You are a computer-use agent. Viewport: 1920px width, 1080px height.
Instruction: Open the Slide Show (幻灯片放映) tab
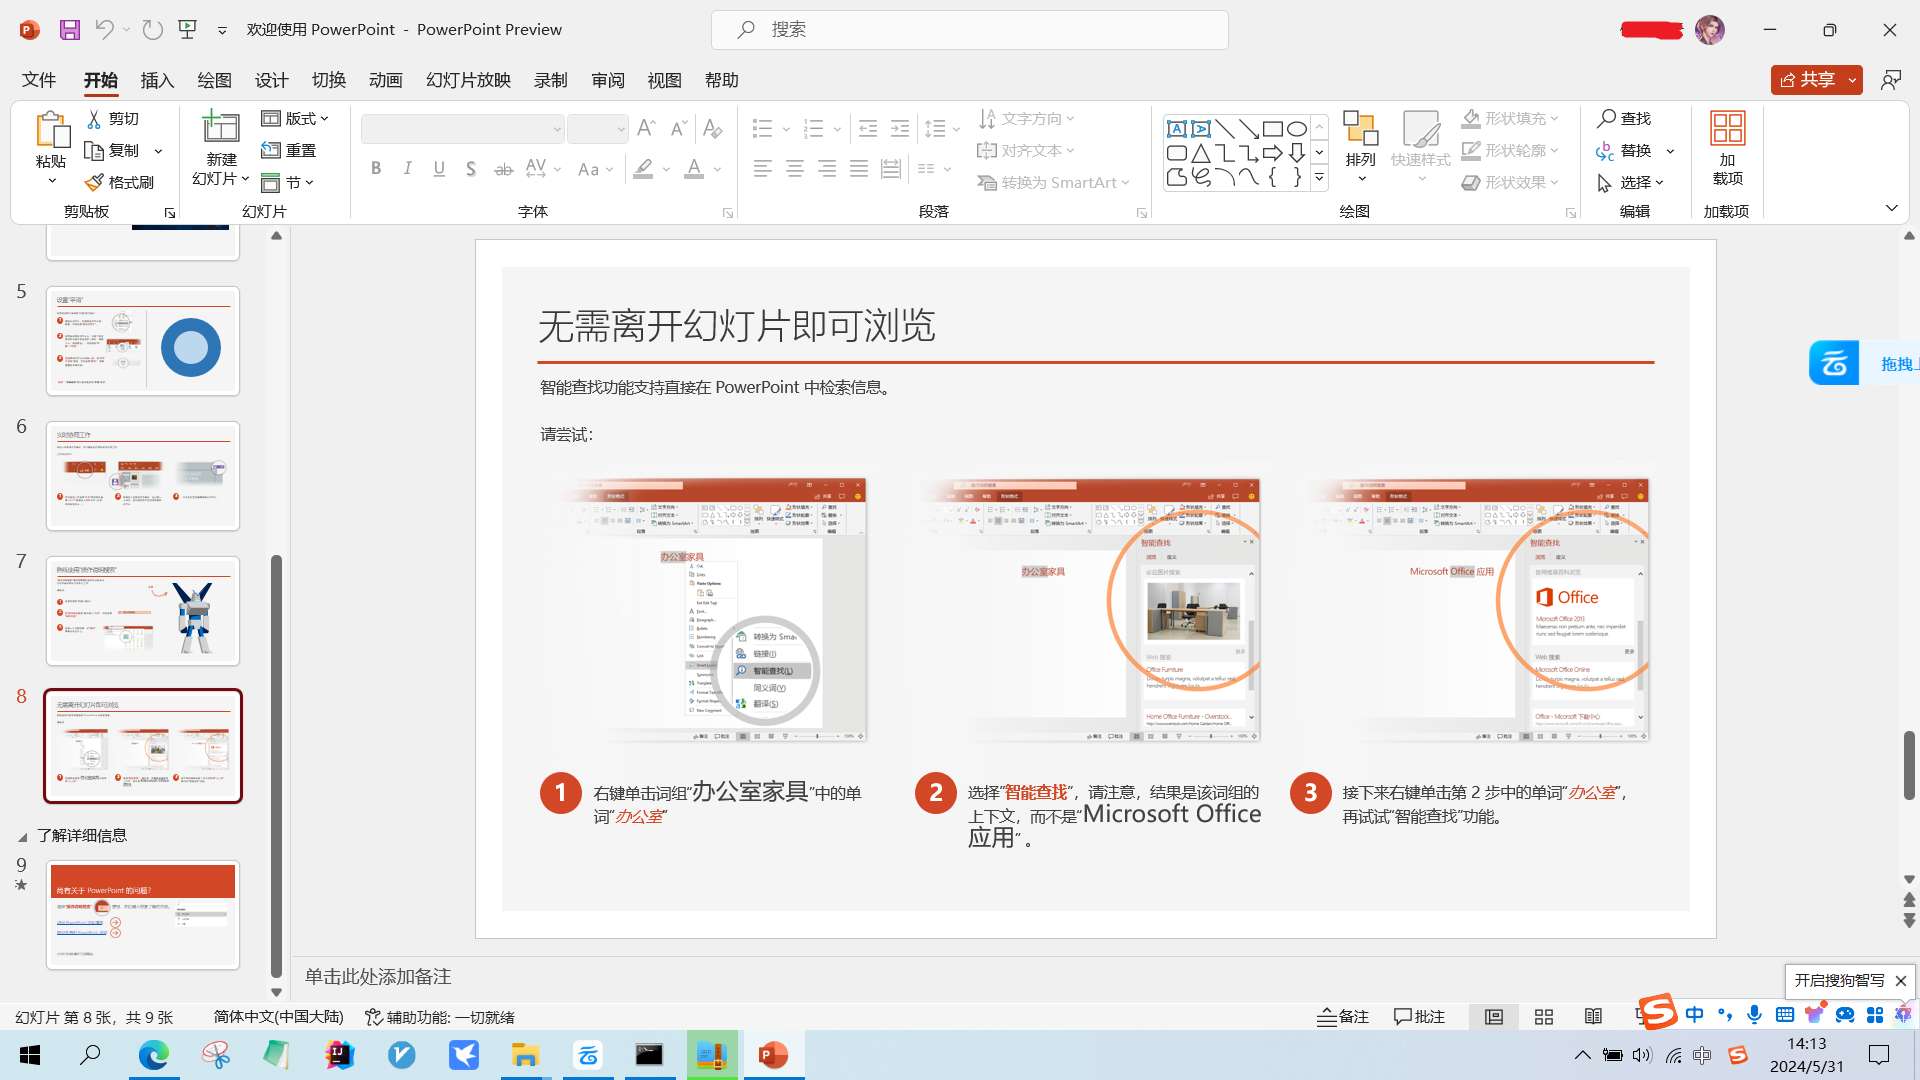pos(468,80)
